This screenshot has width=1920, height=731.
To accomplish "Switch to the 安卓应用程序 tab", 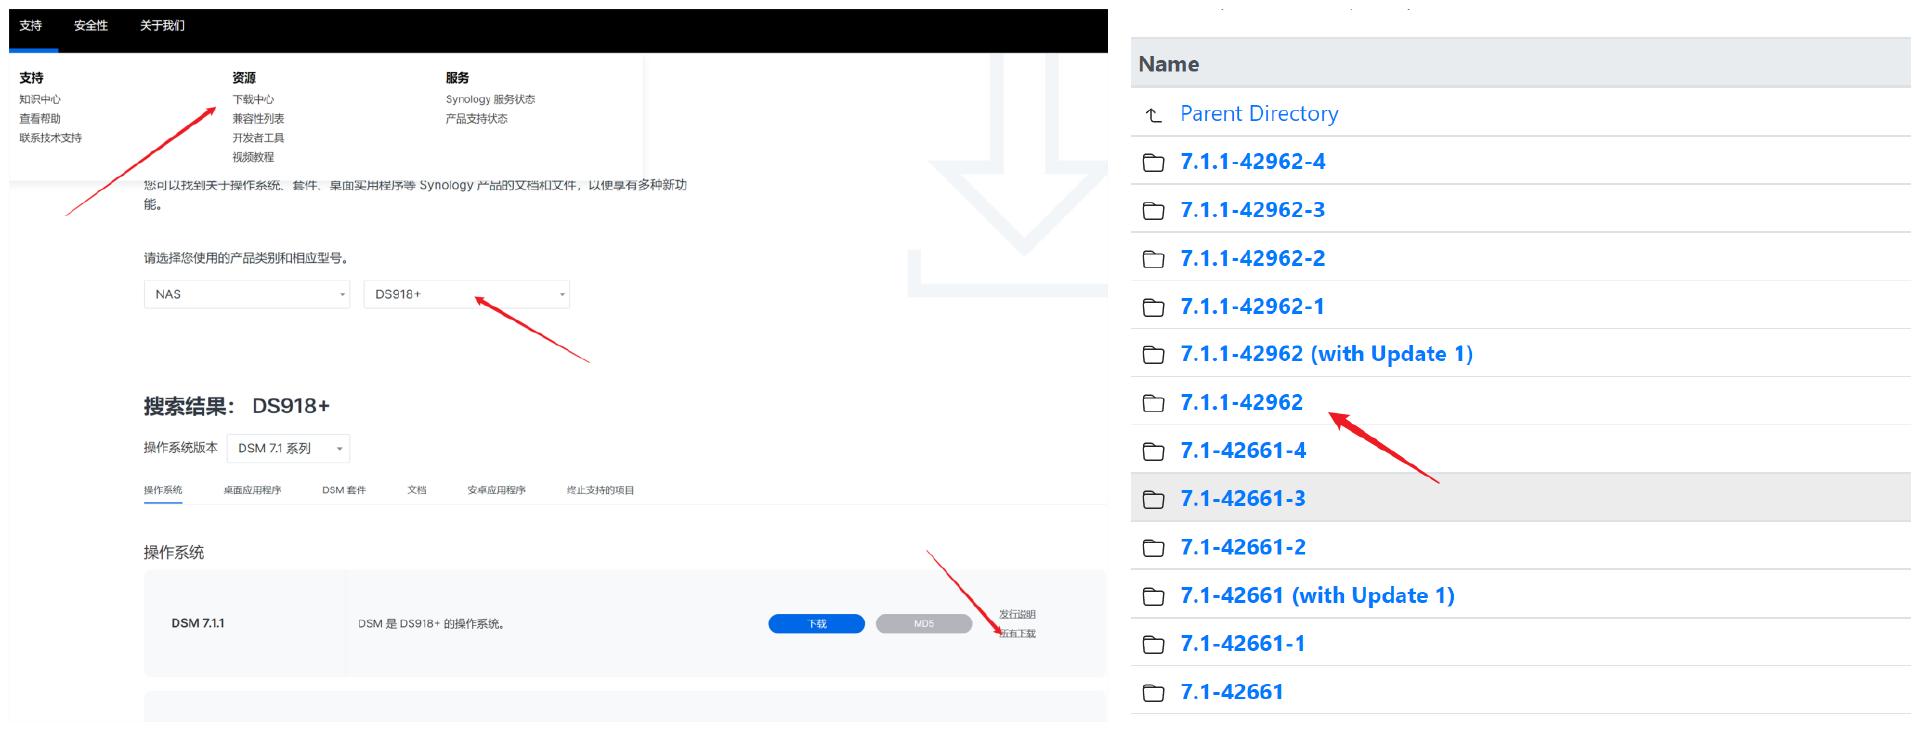I will point(496,490).
